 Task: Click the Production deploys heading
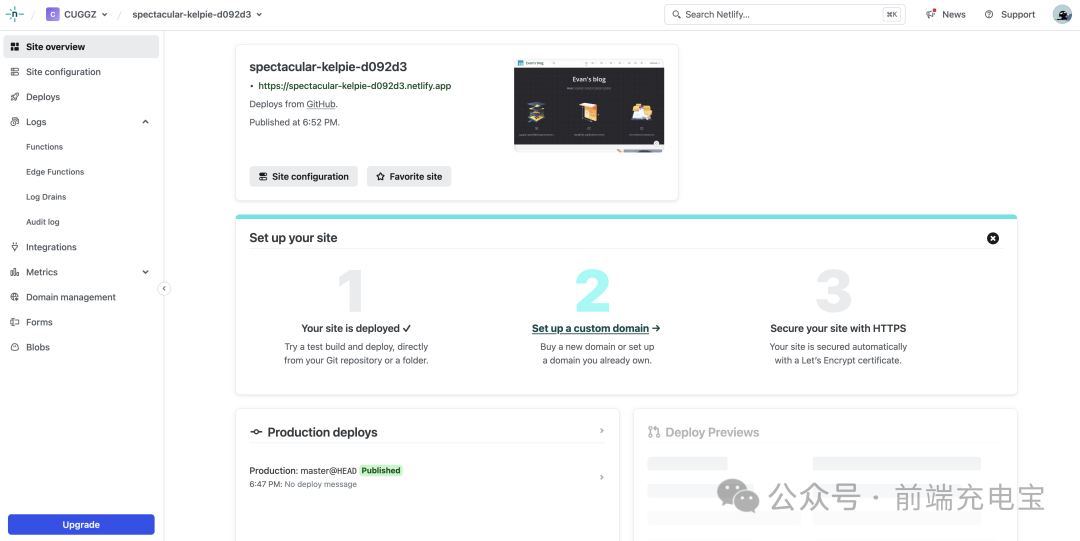pos(322,432)
